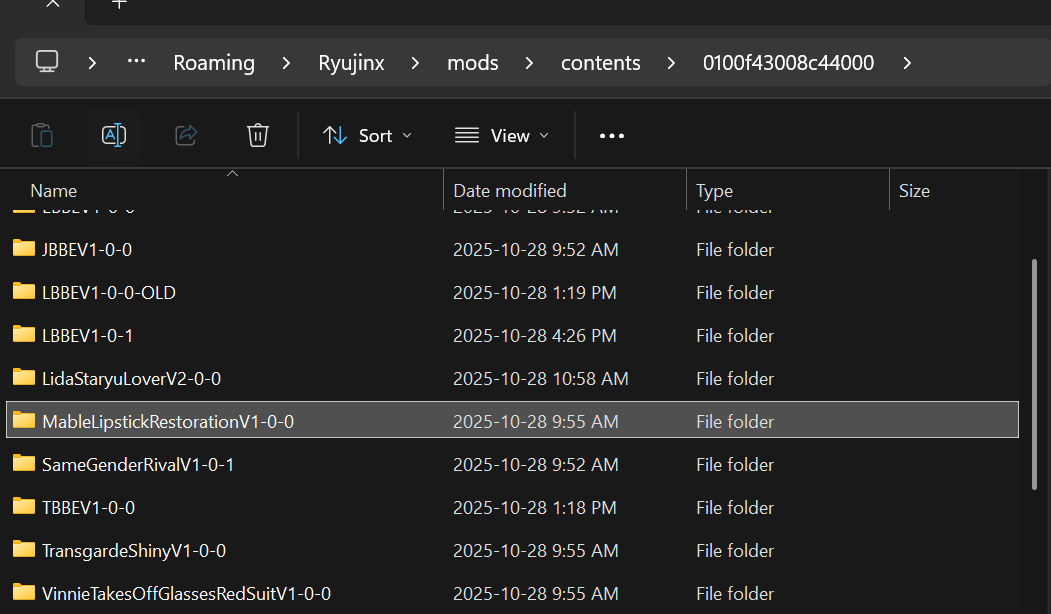Click the date modified of JBBEV1-0-0
This screenshot has width=1051, height=614.
tap(536, 249)
